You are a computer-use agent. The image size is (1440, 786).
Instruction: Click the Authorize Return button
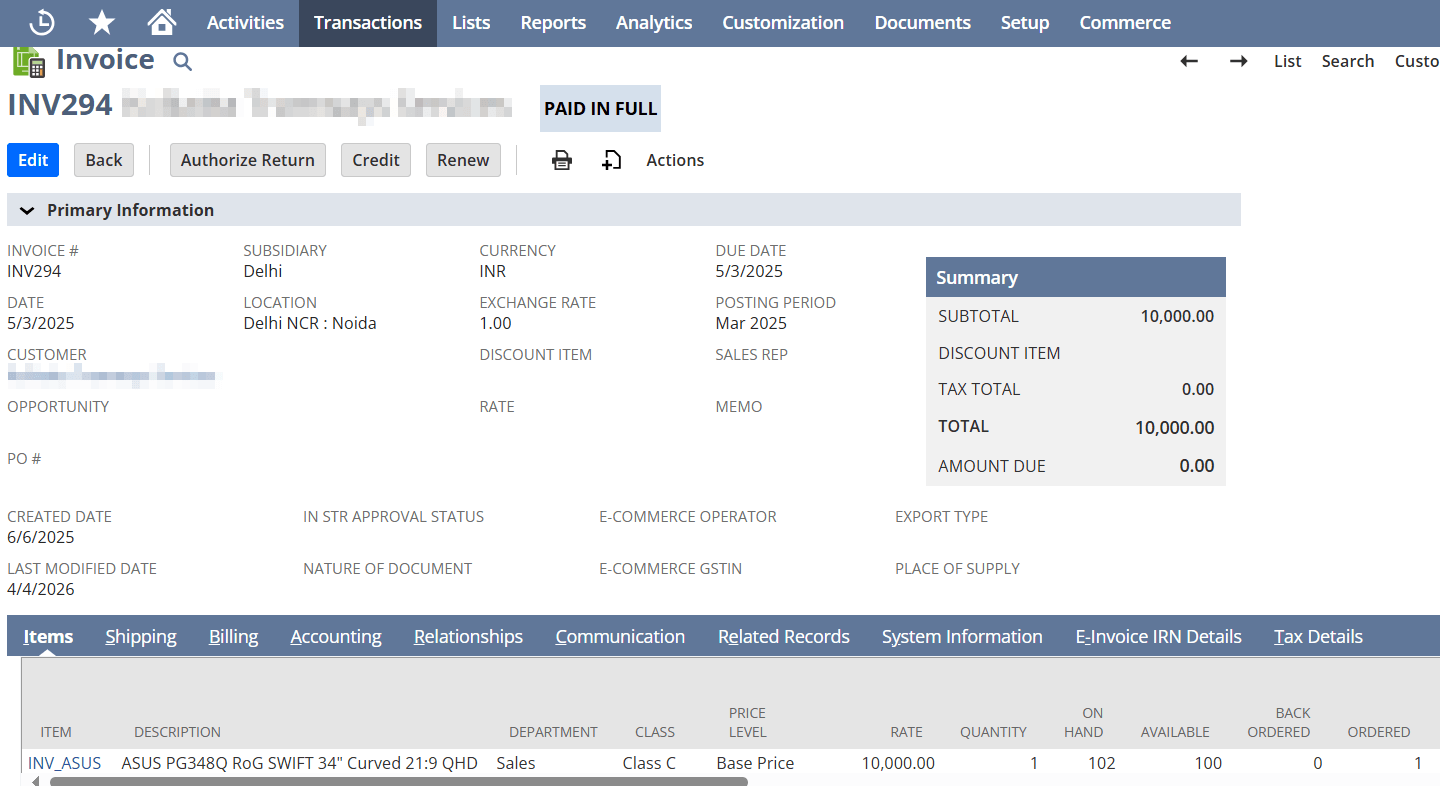click(x=247, y=160)
